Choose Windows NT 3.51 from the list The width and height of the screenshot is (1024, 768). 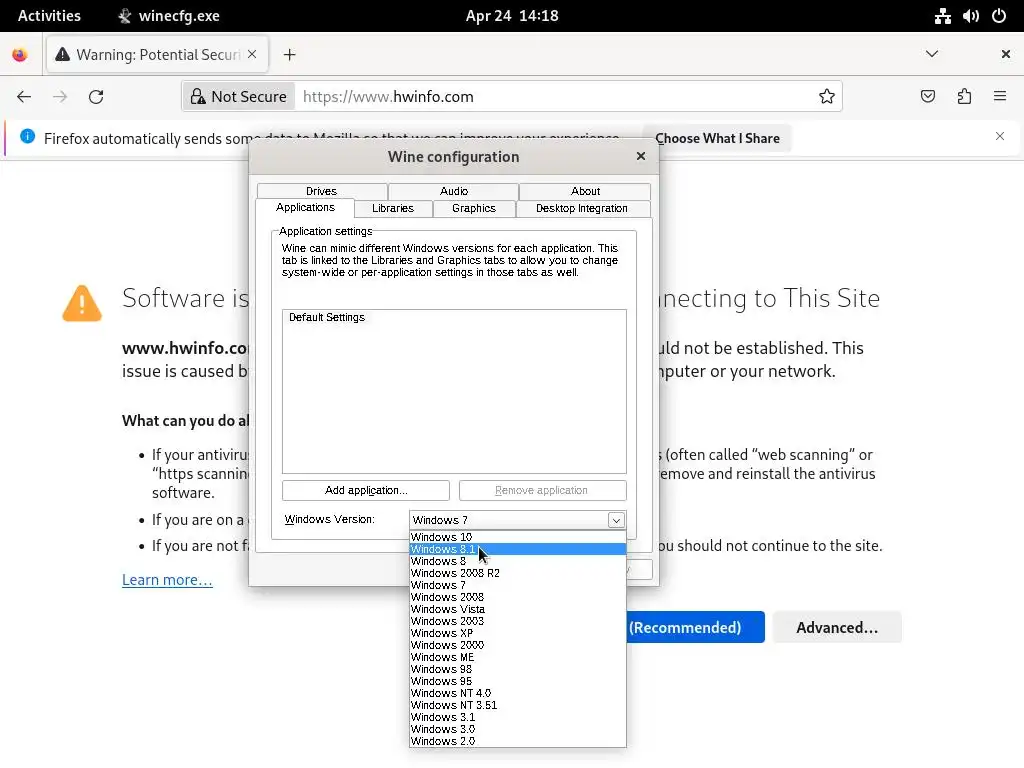coord(517,705)
